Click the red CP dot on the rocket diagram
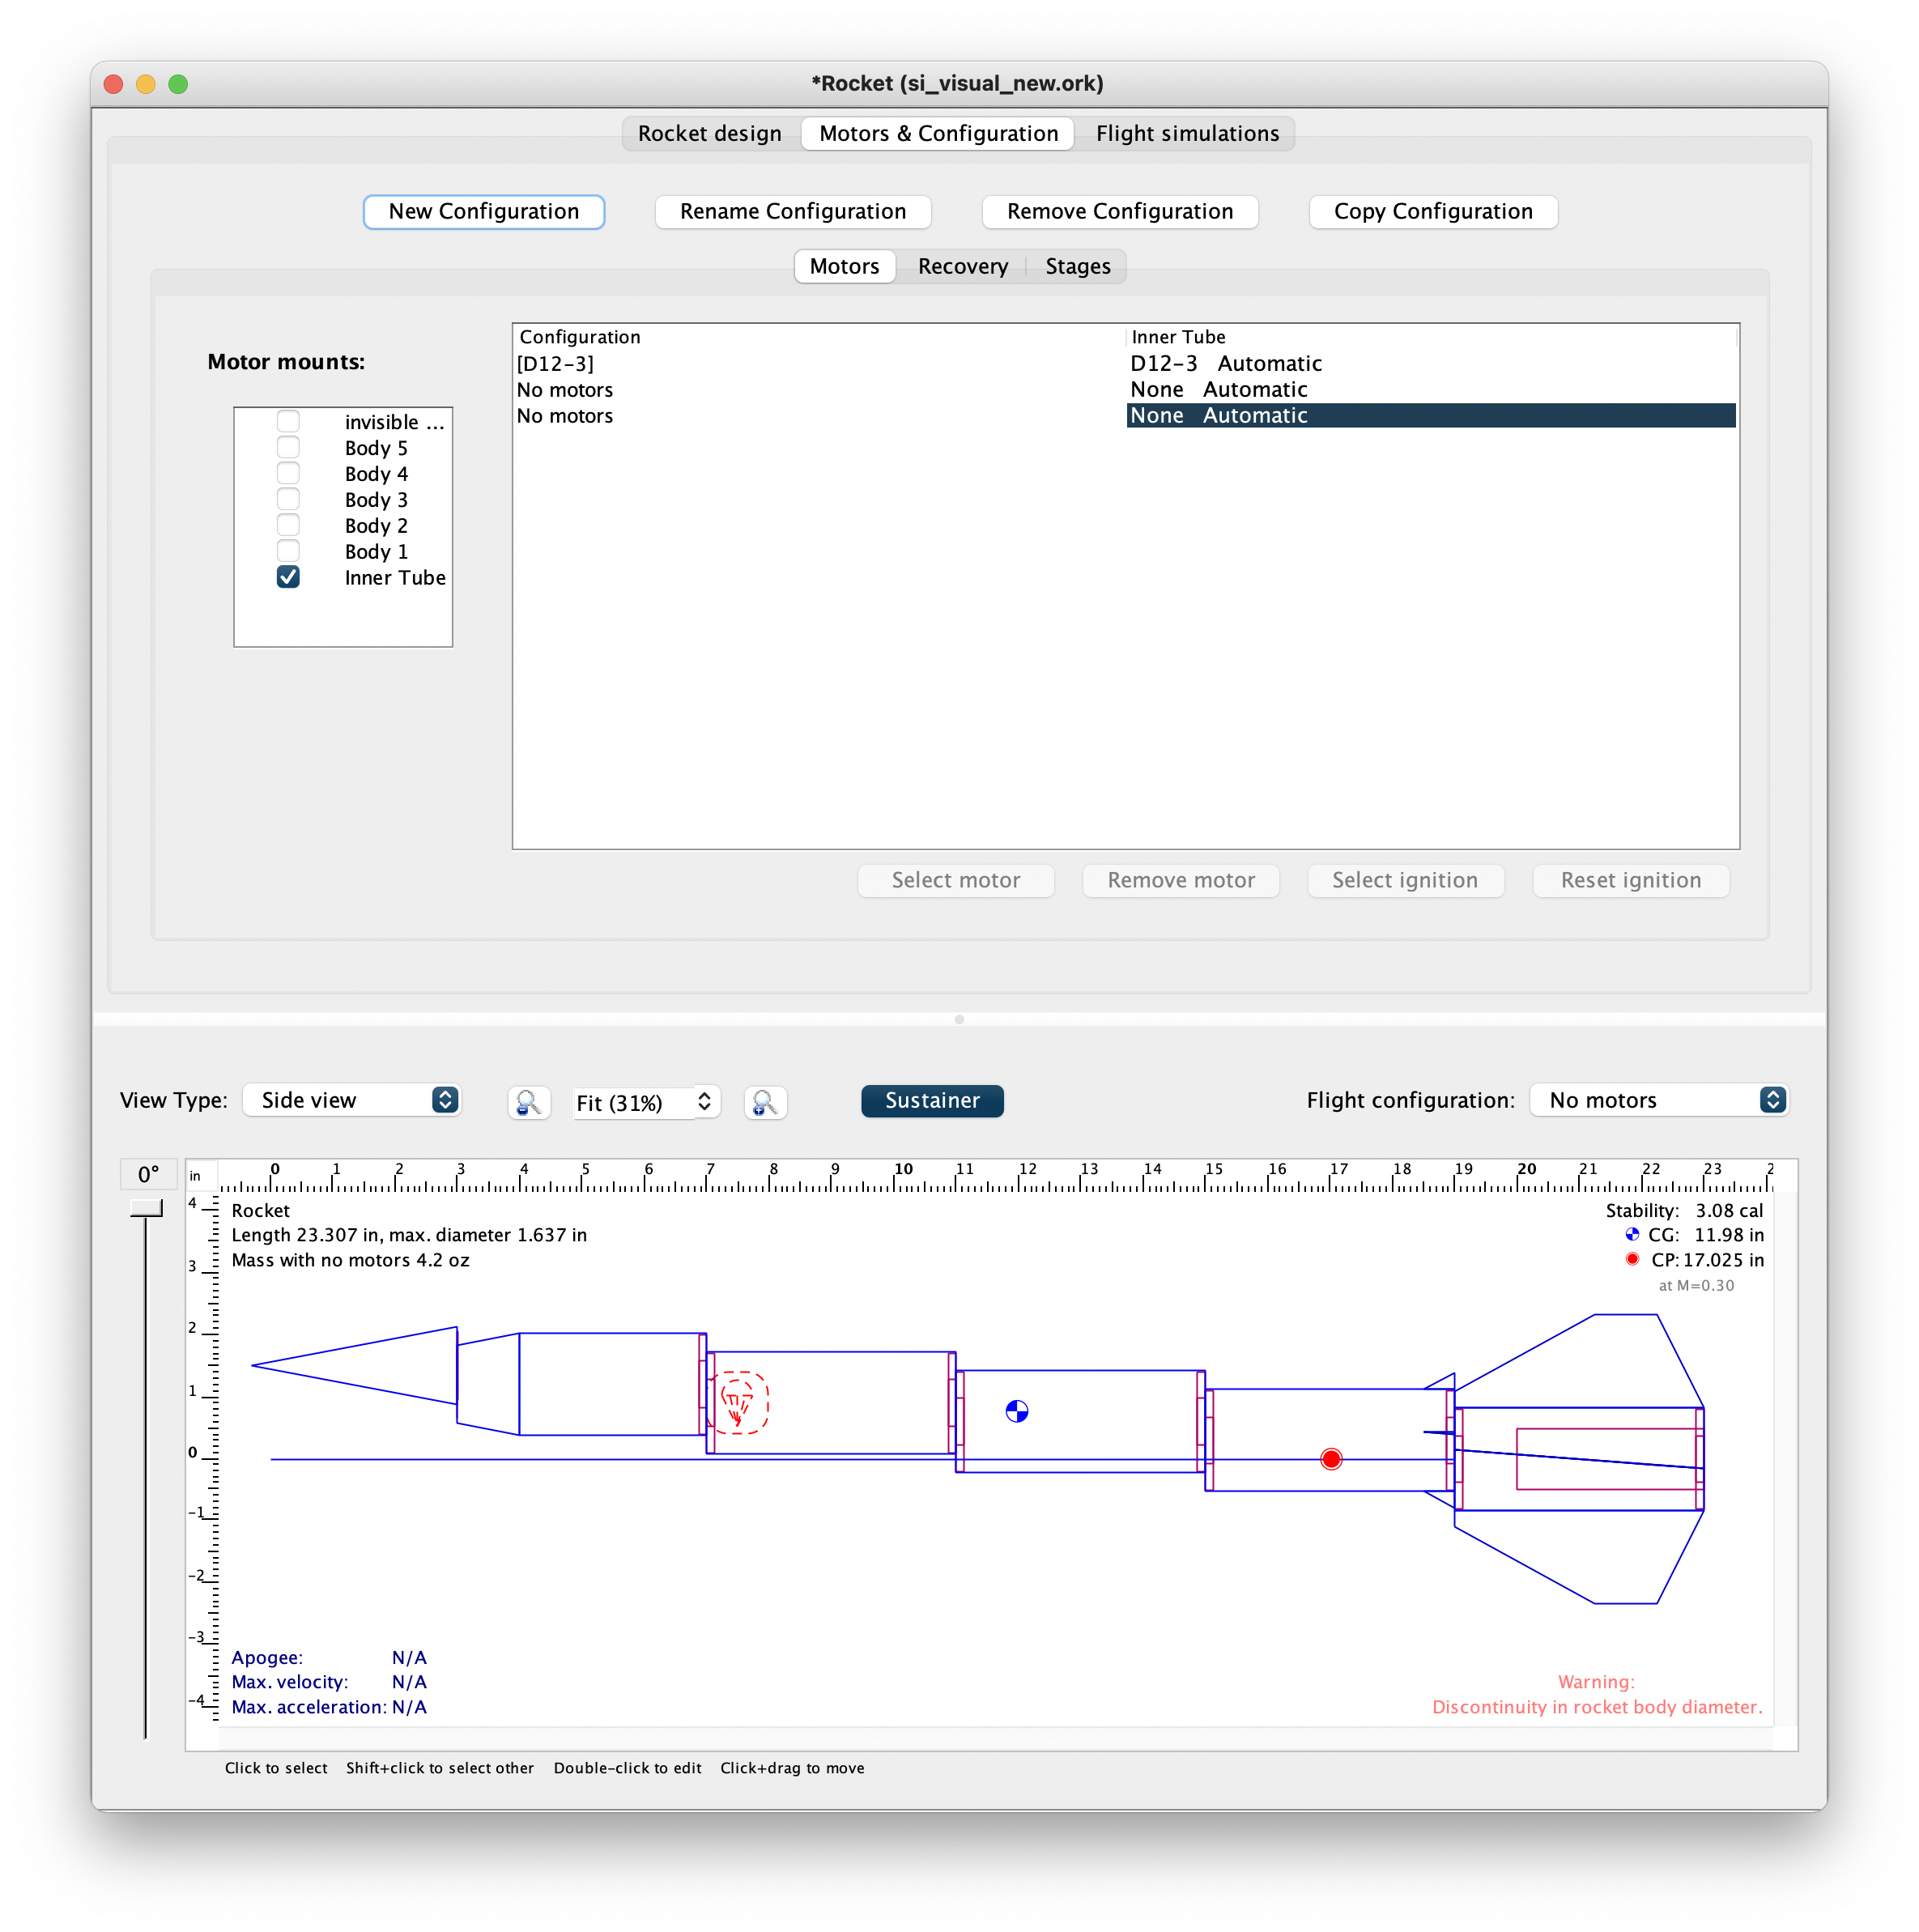1919x1932 pixels. (1330, 1459)
